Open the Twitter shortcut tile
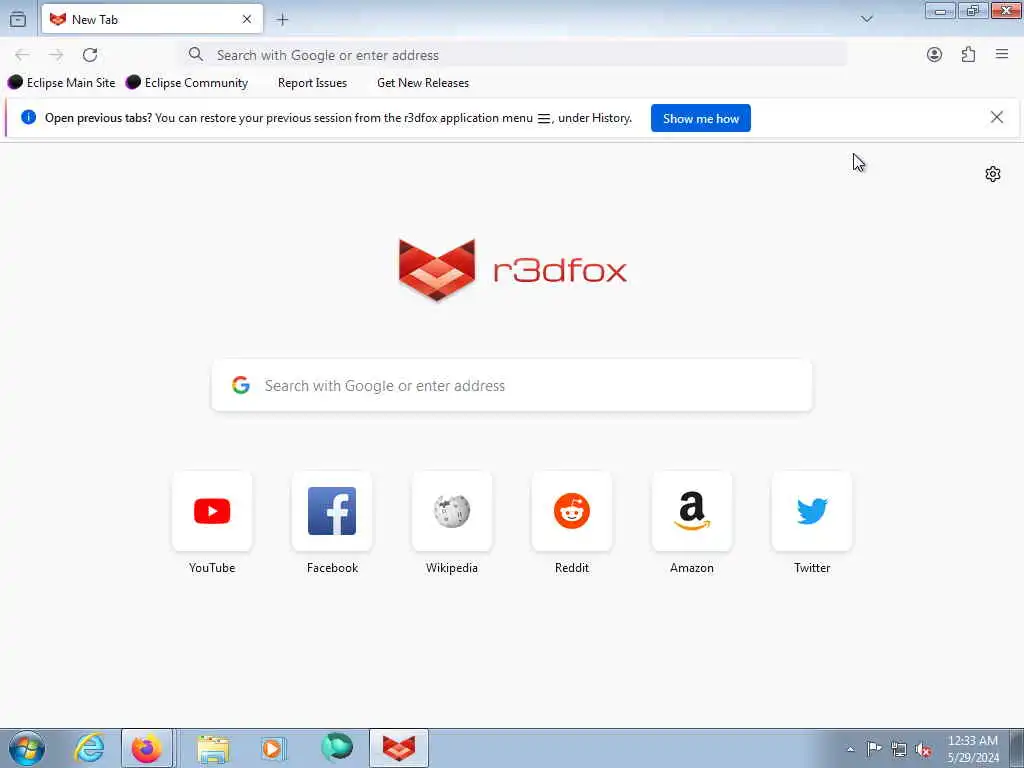1024x768 pixels. 812,511
